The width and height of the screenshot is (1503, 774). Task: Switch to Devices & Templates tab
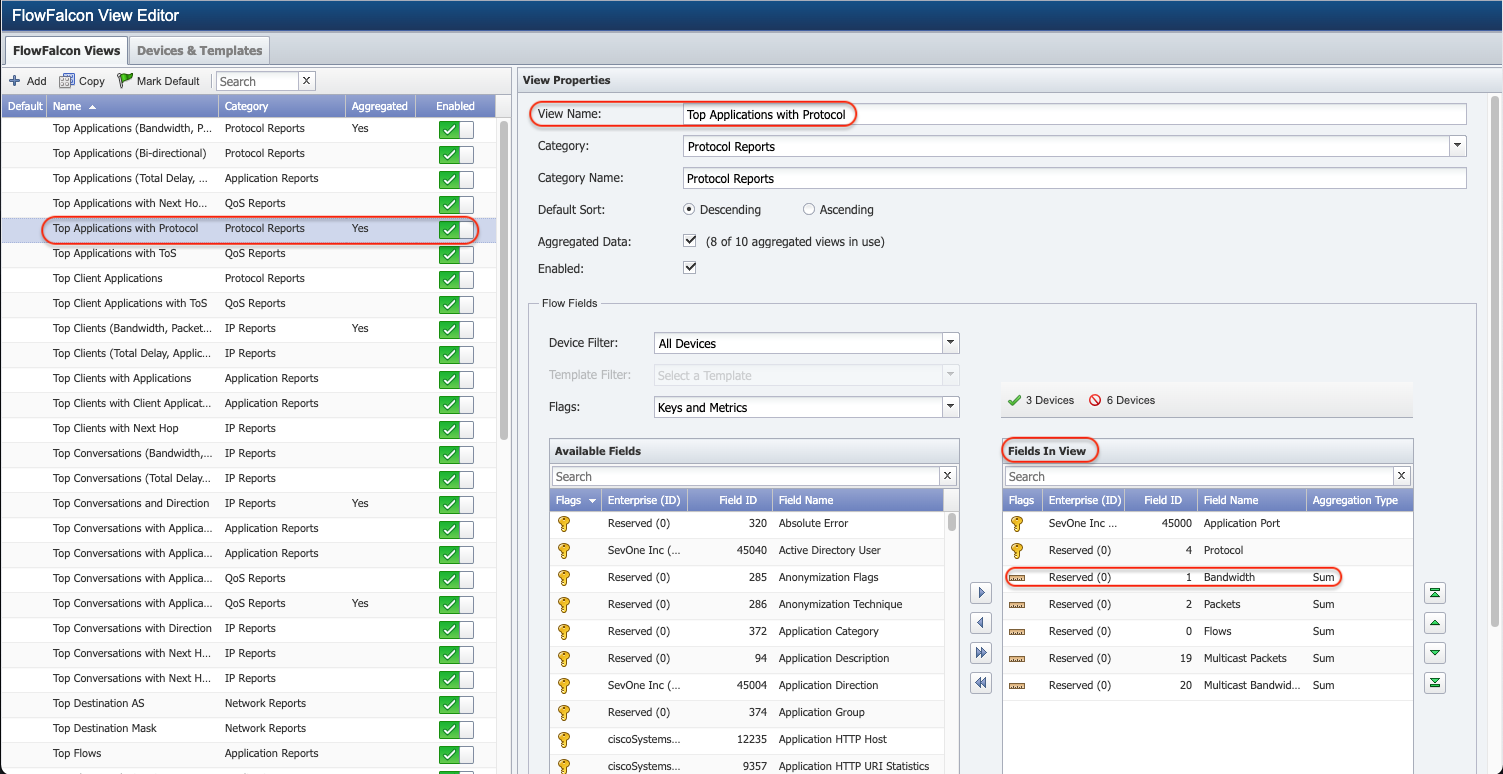pyautogui.click(x=199, y=50)
